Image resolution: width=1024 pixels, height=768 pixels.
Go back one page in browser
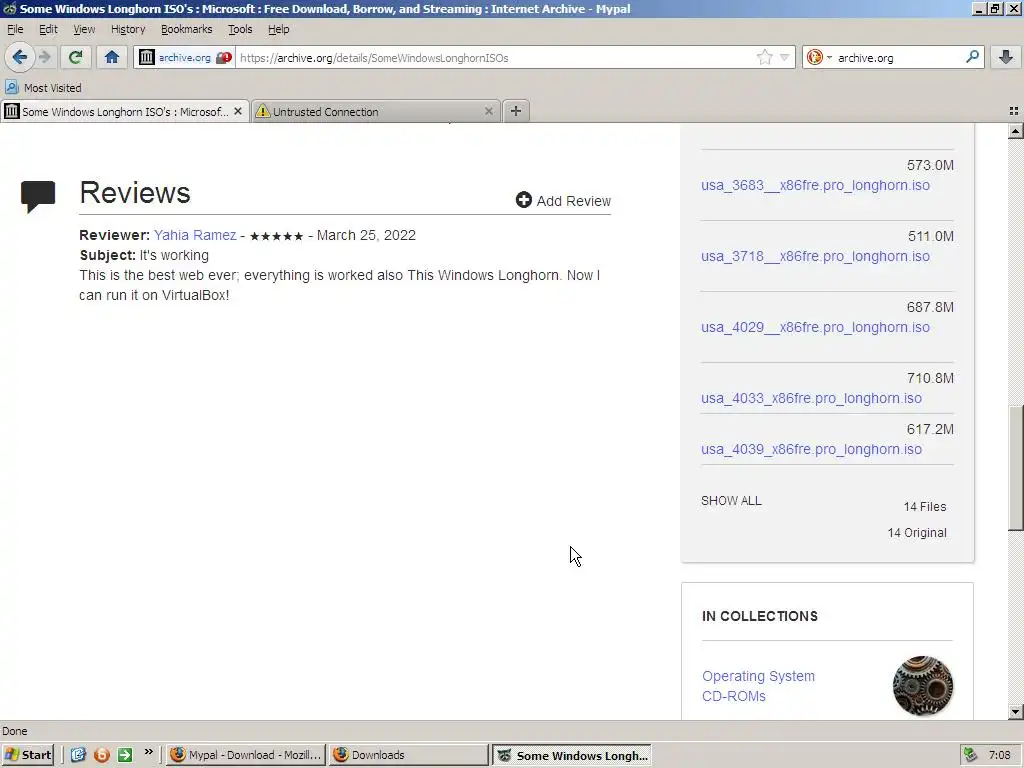tap(20, 57)
